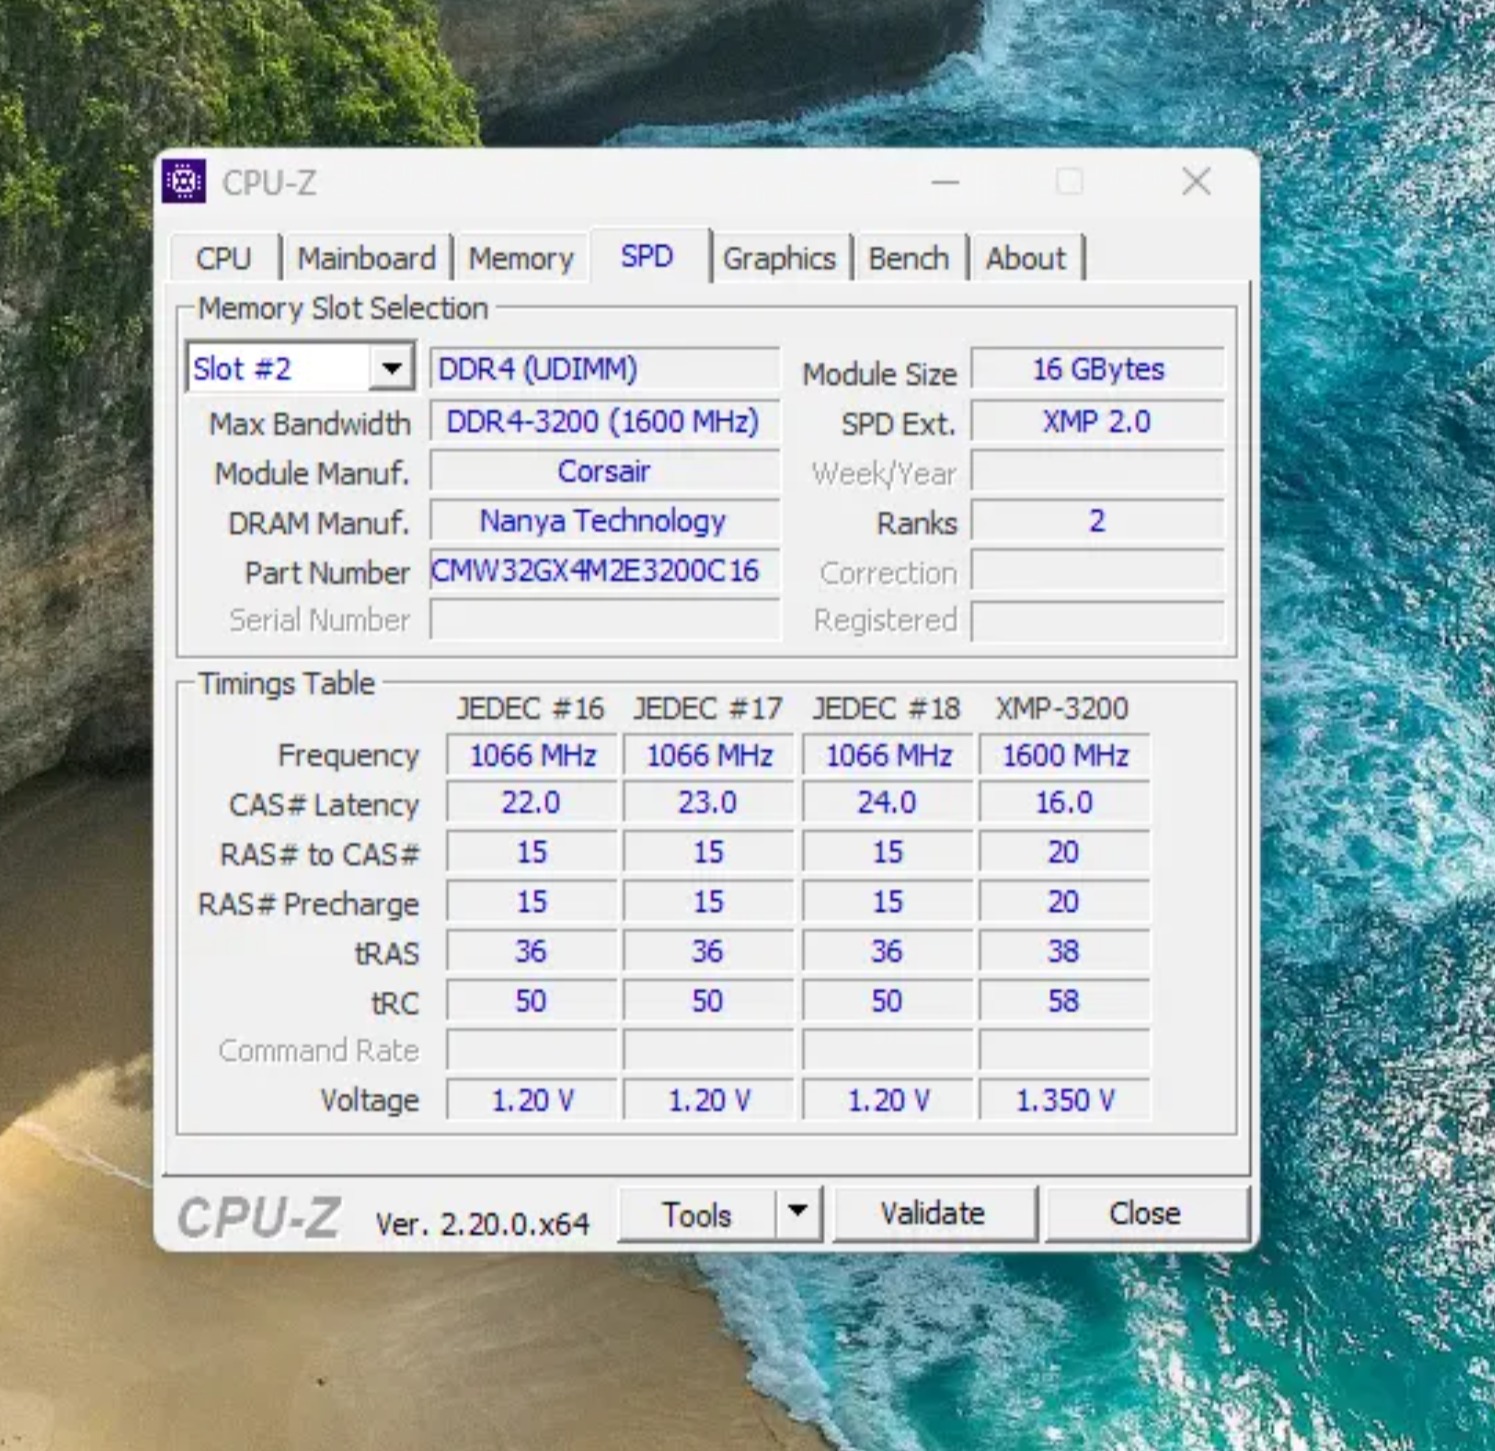
Task: Expand the Tools dropdown arrow
Action: 798,1213
